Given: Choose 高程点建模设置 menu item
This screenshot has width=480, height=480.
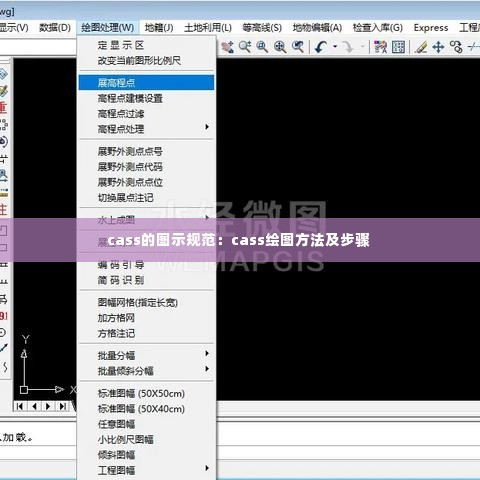Looking at the screenshot, I should tap(146, 98).
